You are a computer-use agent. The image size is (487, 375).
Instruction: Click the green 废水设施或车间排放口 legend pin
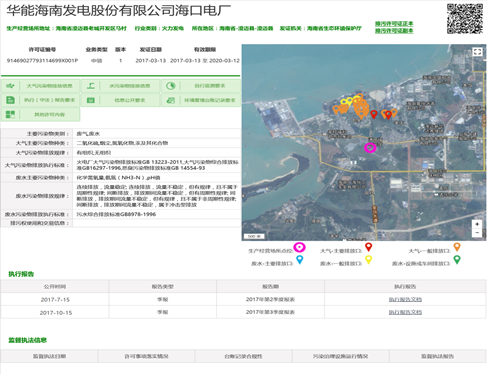click(457, 260)
